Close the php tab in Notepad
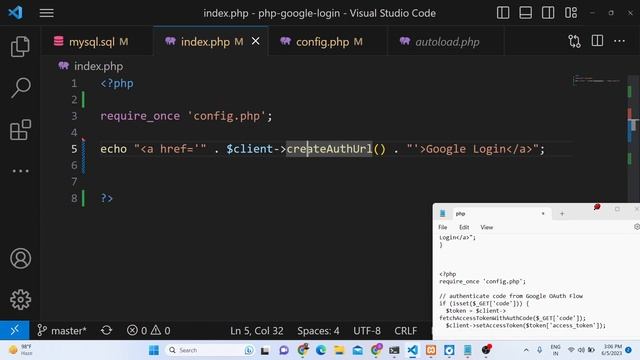Viewport: 640px width, 360px height. coord(543,213)
